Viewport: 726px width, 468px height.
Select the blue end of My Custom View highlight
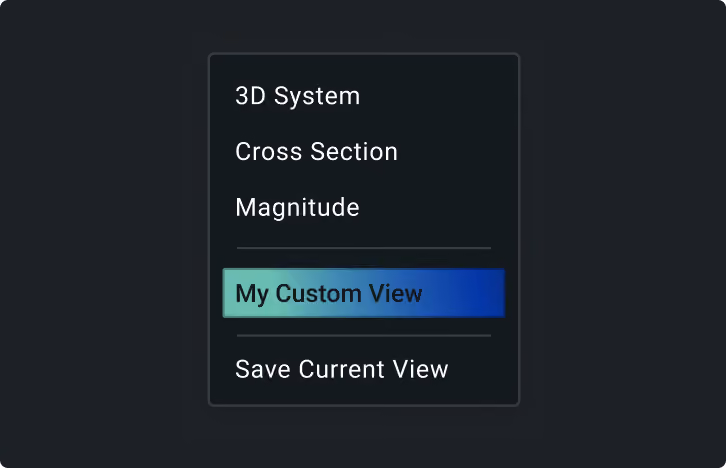click(486, 293)
